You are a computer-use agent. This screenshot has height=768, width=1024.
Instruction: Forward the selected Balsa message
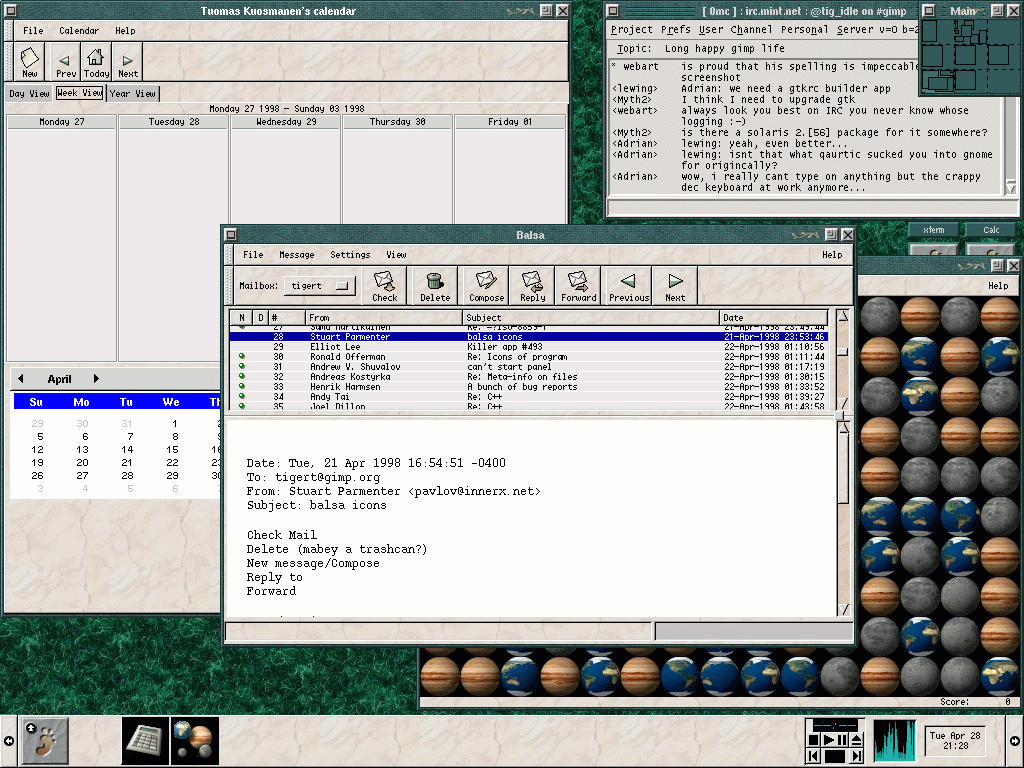tap(579, 285)
